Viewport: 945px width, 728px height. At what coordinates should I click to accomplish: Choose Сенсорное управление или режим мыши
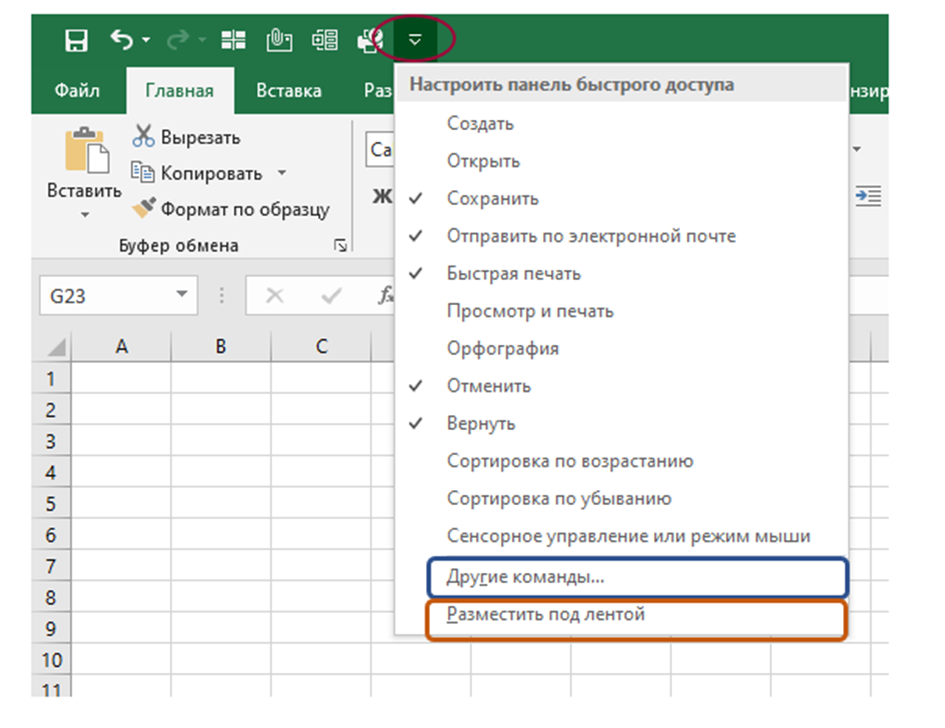tap(622, 536)
